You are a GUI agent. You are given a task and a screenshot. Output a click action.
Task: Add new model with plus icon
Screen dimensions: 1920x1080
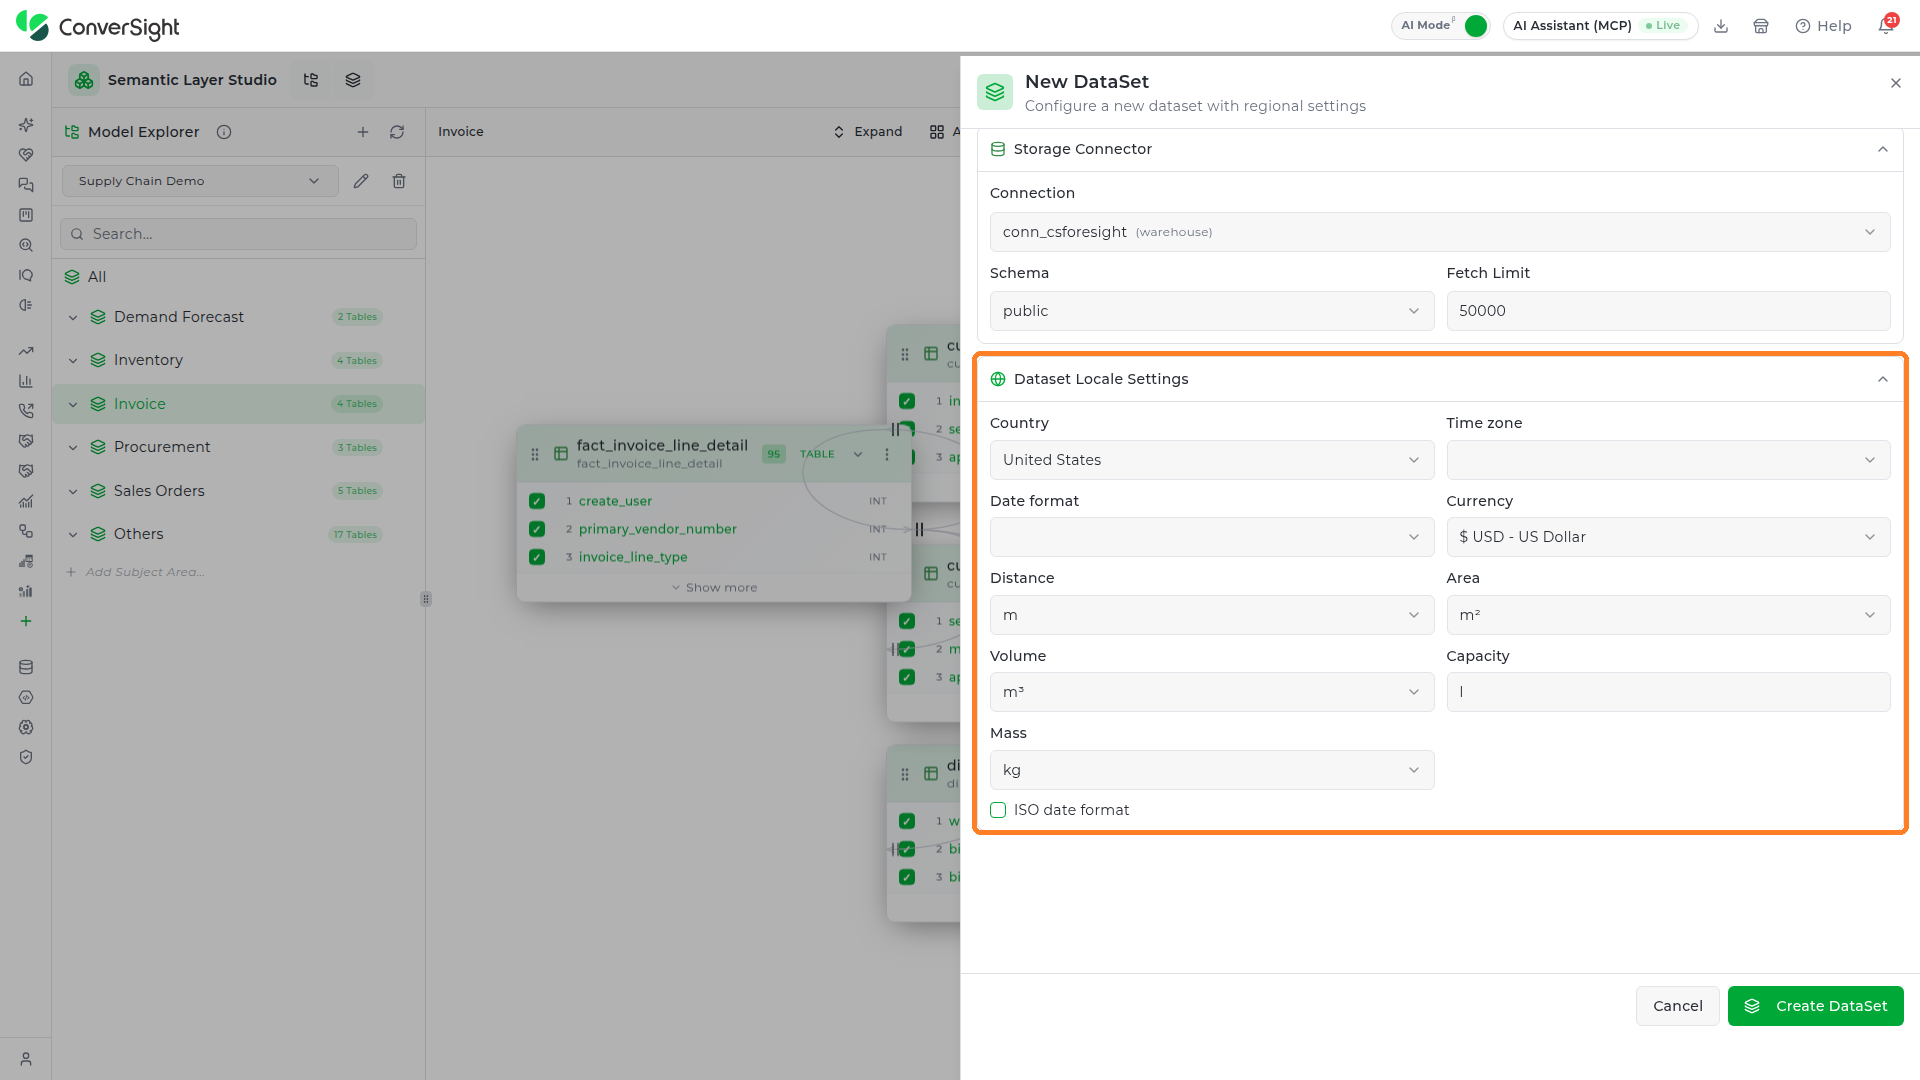coord(363,132)
